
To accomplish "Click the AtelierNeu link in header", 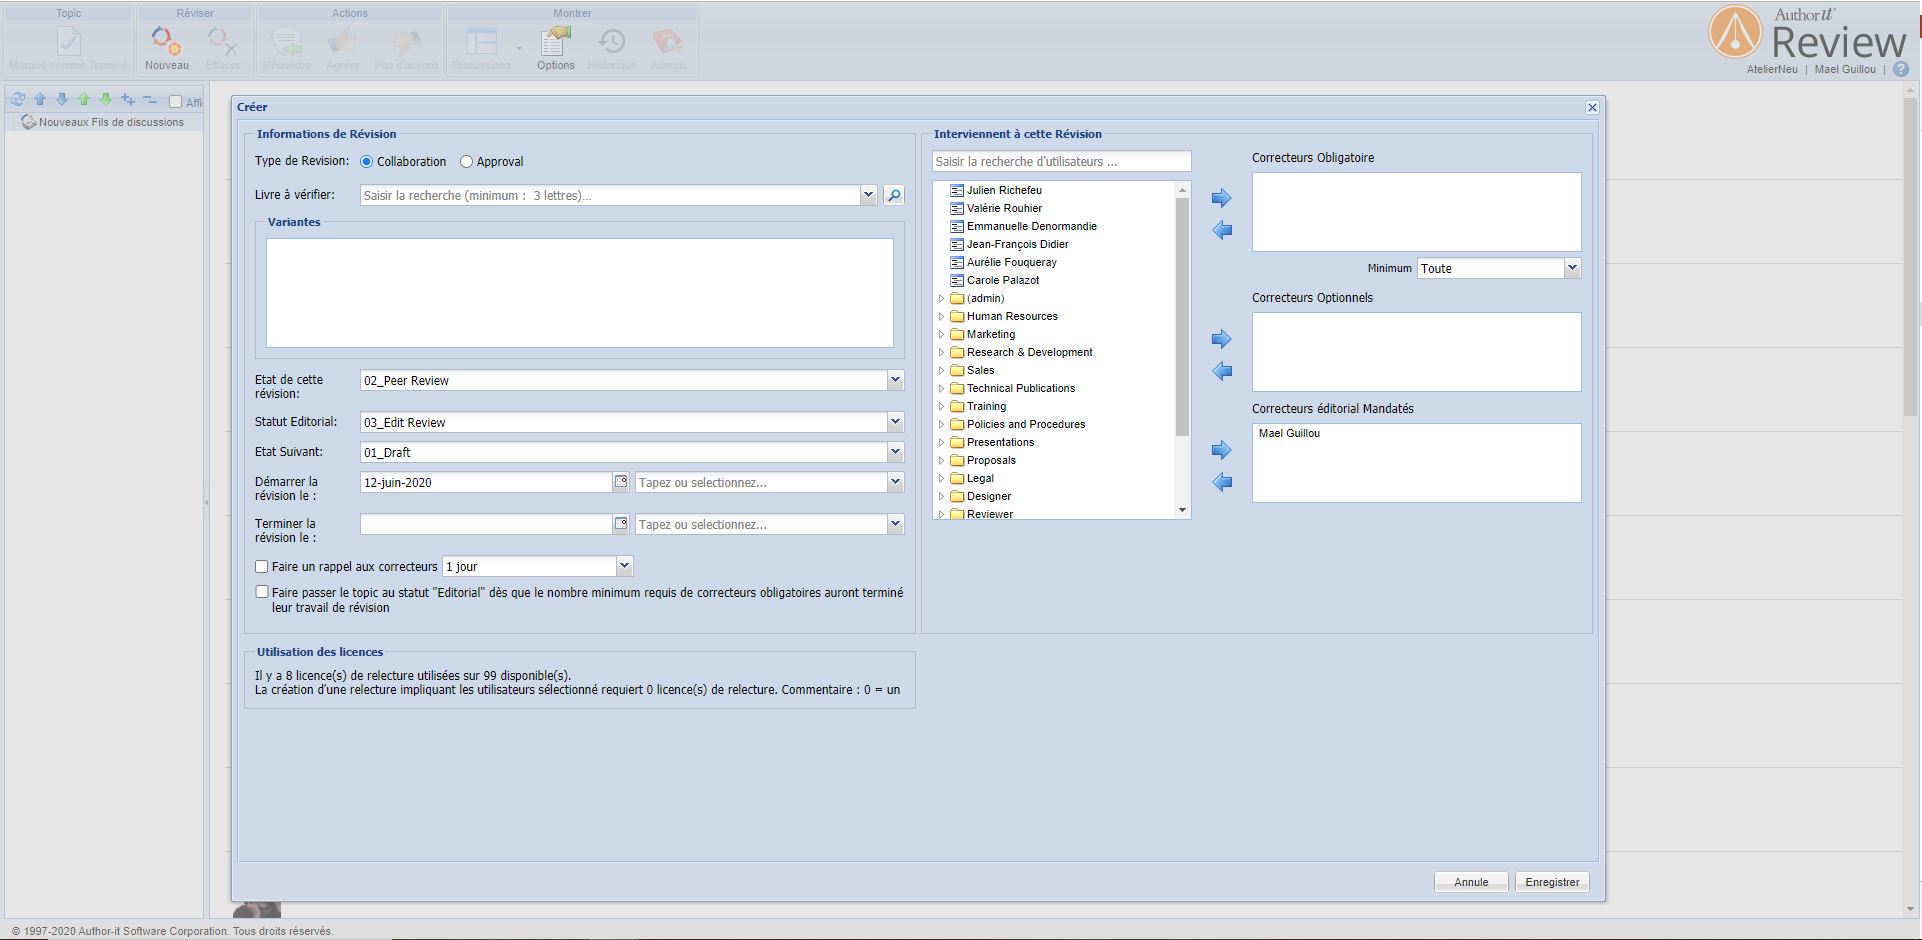I will click(x=1771, y=70).
